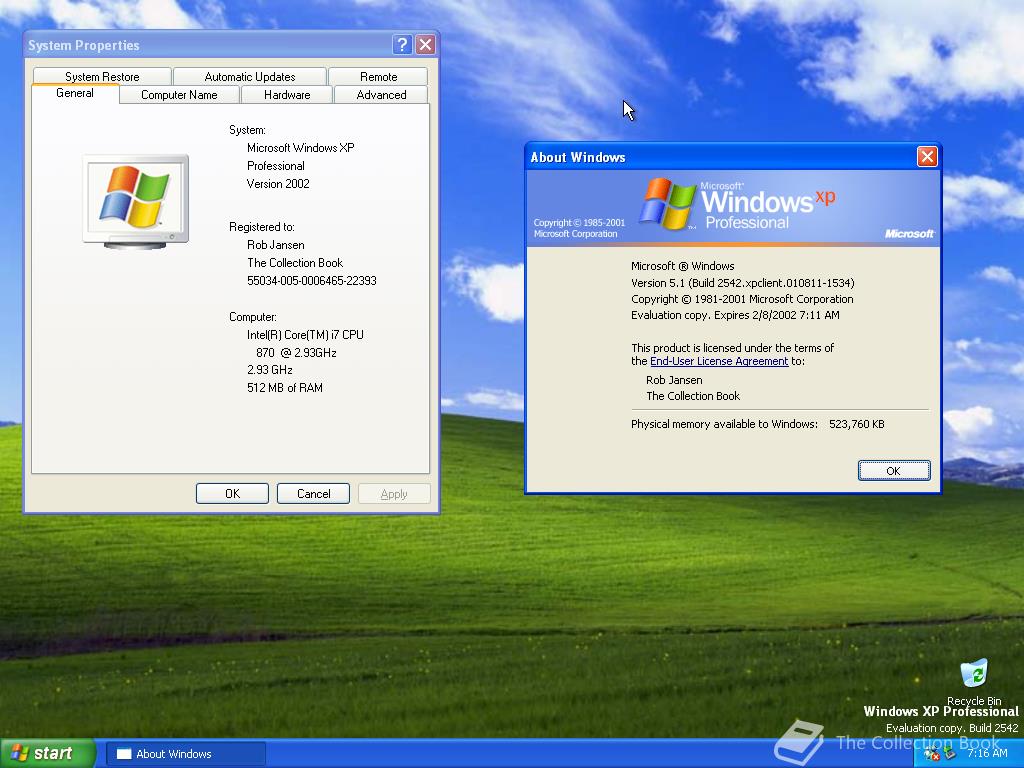This screenshot has height=768, width=1024.
Task: Click the System Properties help question-mark button
Action: point(402,44)
